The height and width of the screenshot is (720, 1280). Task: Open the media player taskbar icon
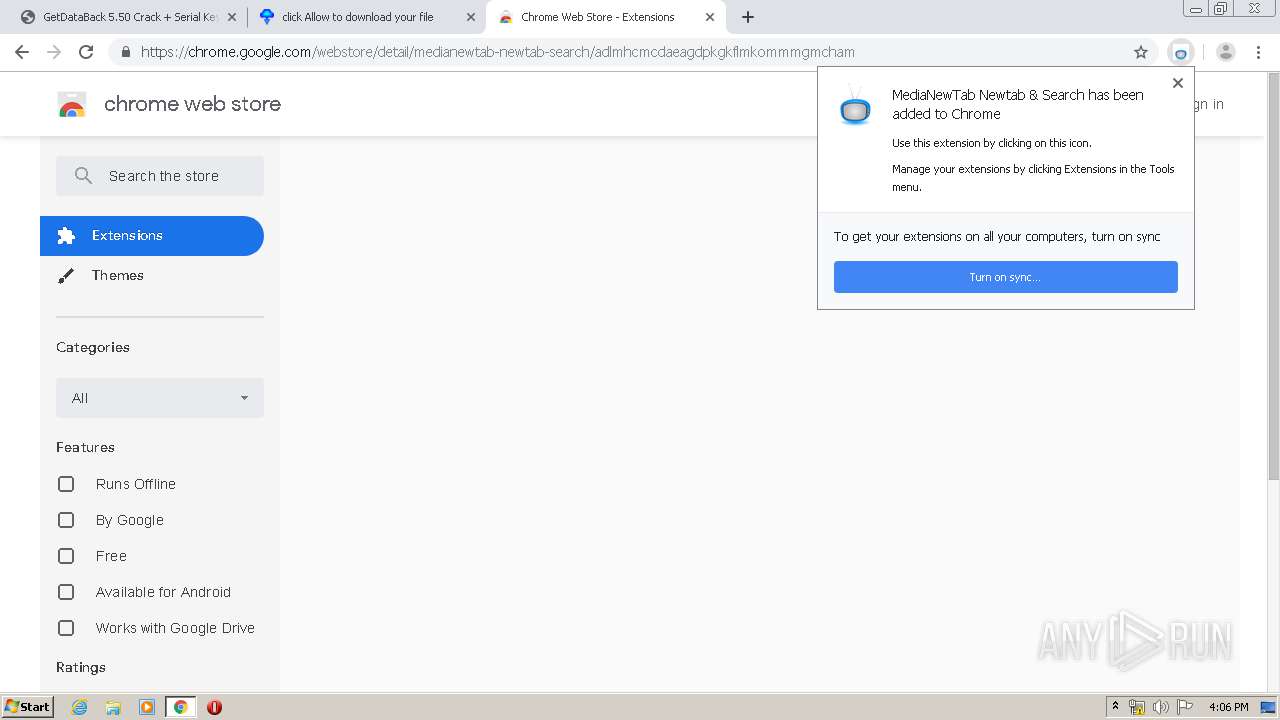click(147, 707)
